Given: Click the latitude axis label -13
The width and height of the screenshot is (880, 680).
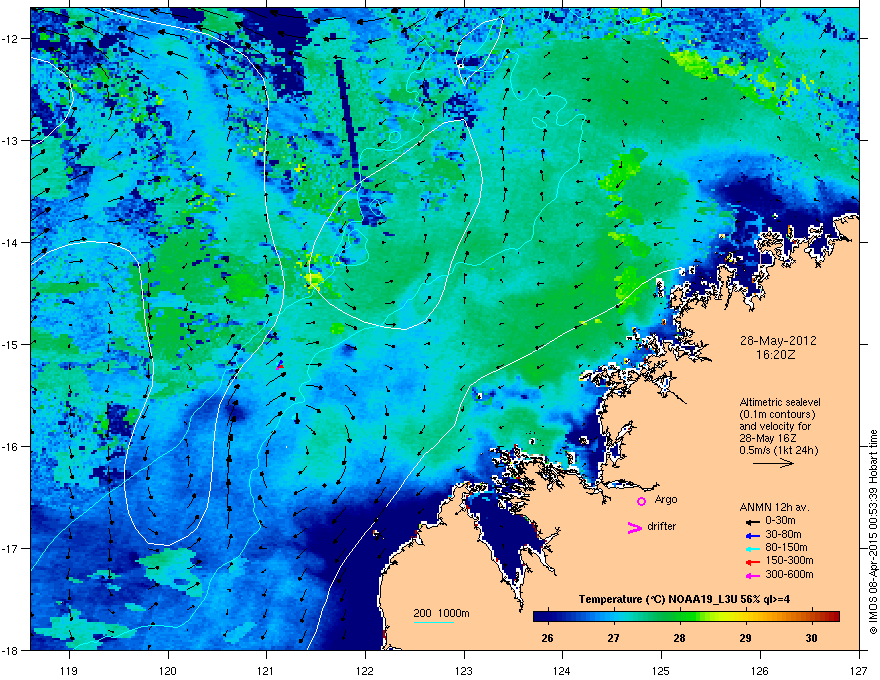Looking at the screenshot, I should (x=11, y=141).
